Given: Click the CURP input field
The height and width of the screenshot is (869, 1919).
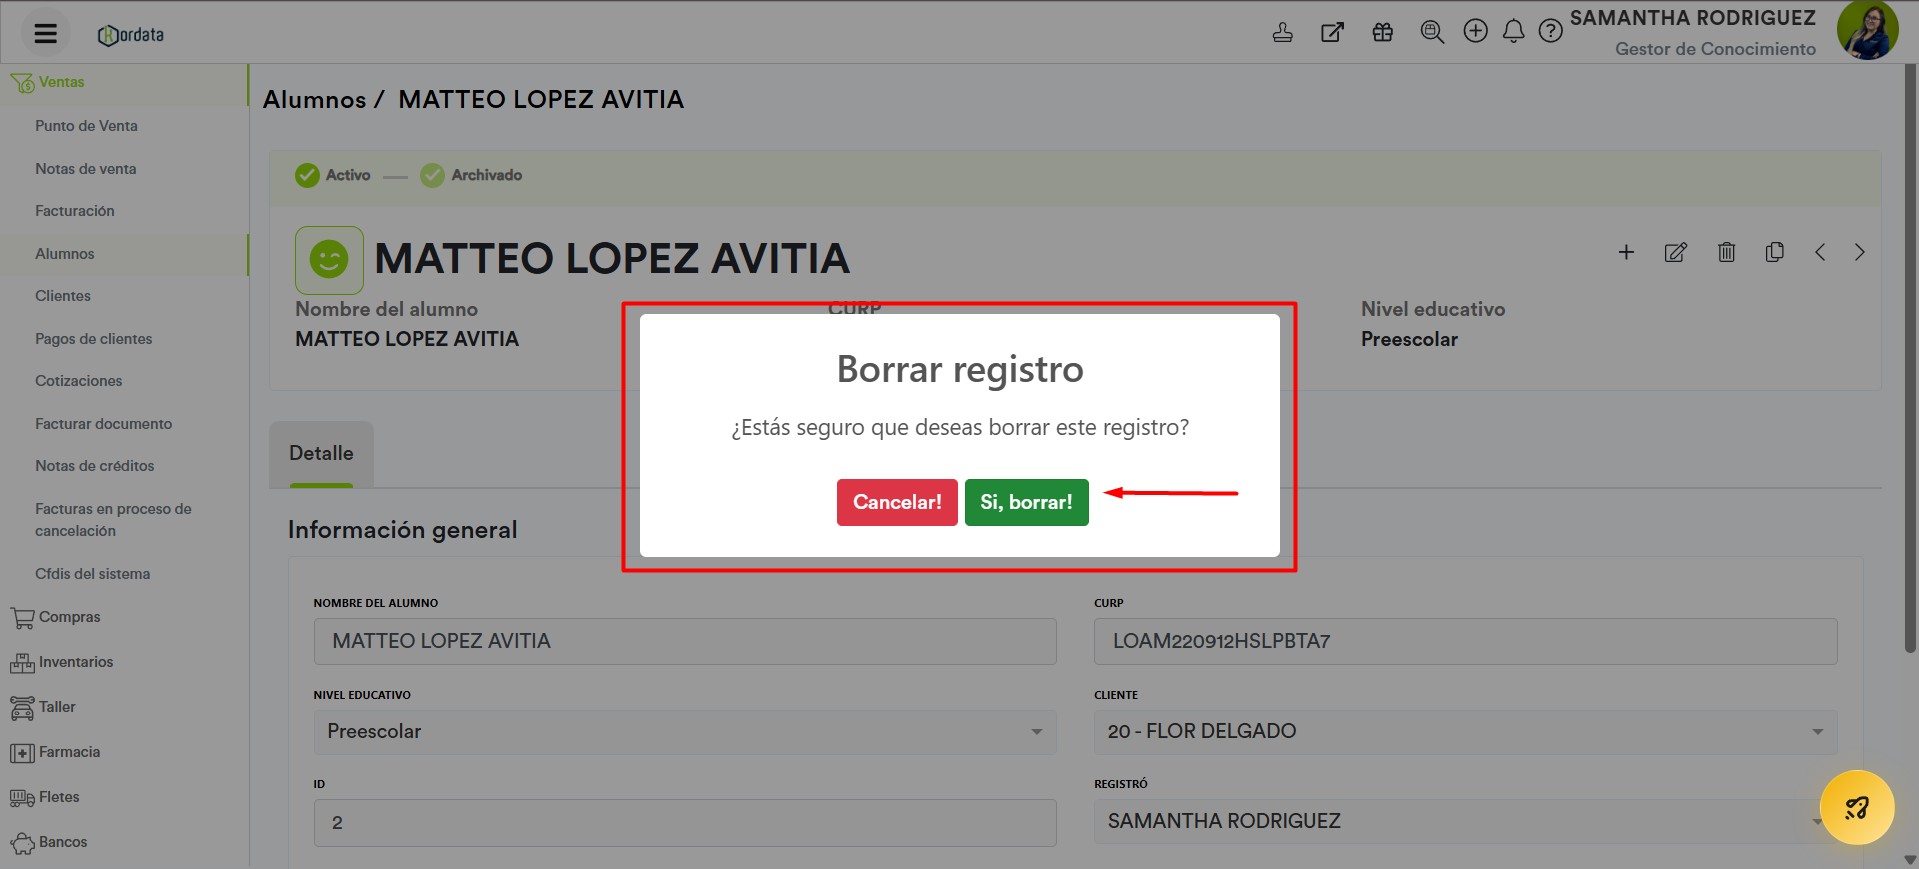Looking at the screenshot, I should 1466,641.
